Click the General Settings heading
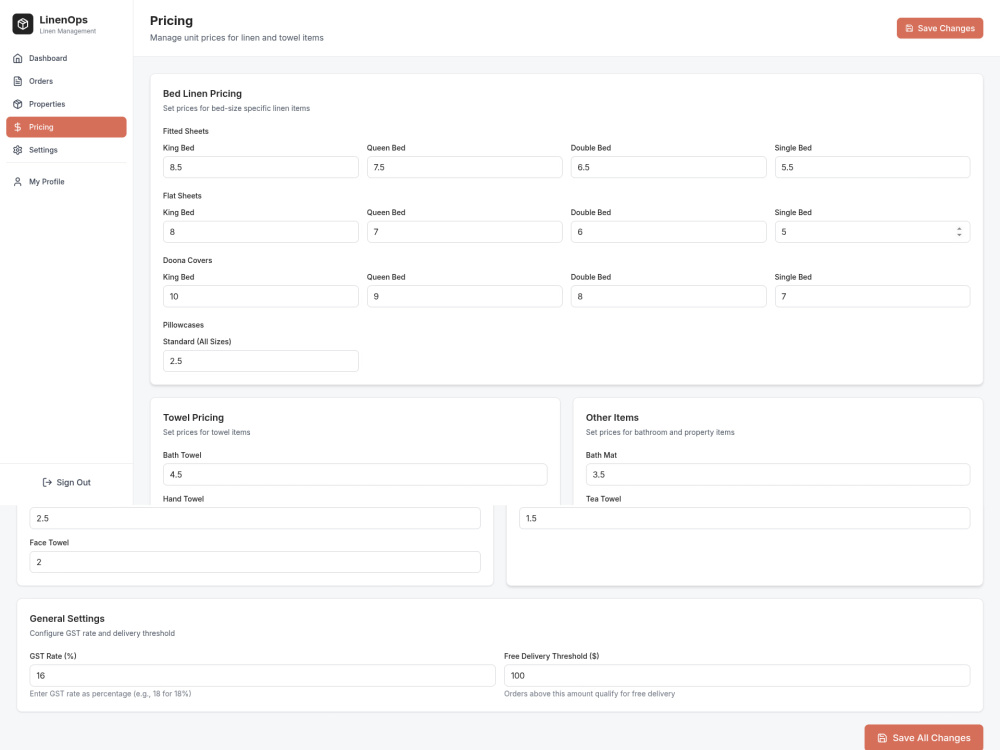This screenshot has width=1000, height=750. tap(67, 618)
